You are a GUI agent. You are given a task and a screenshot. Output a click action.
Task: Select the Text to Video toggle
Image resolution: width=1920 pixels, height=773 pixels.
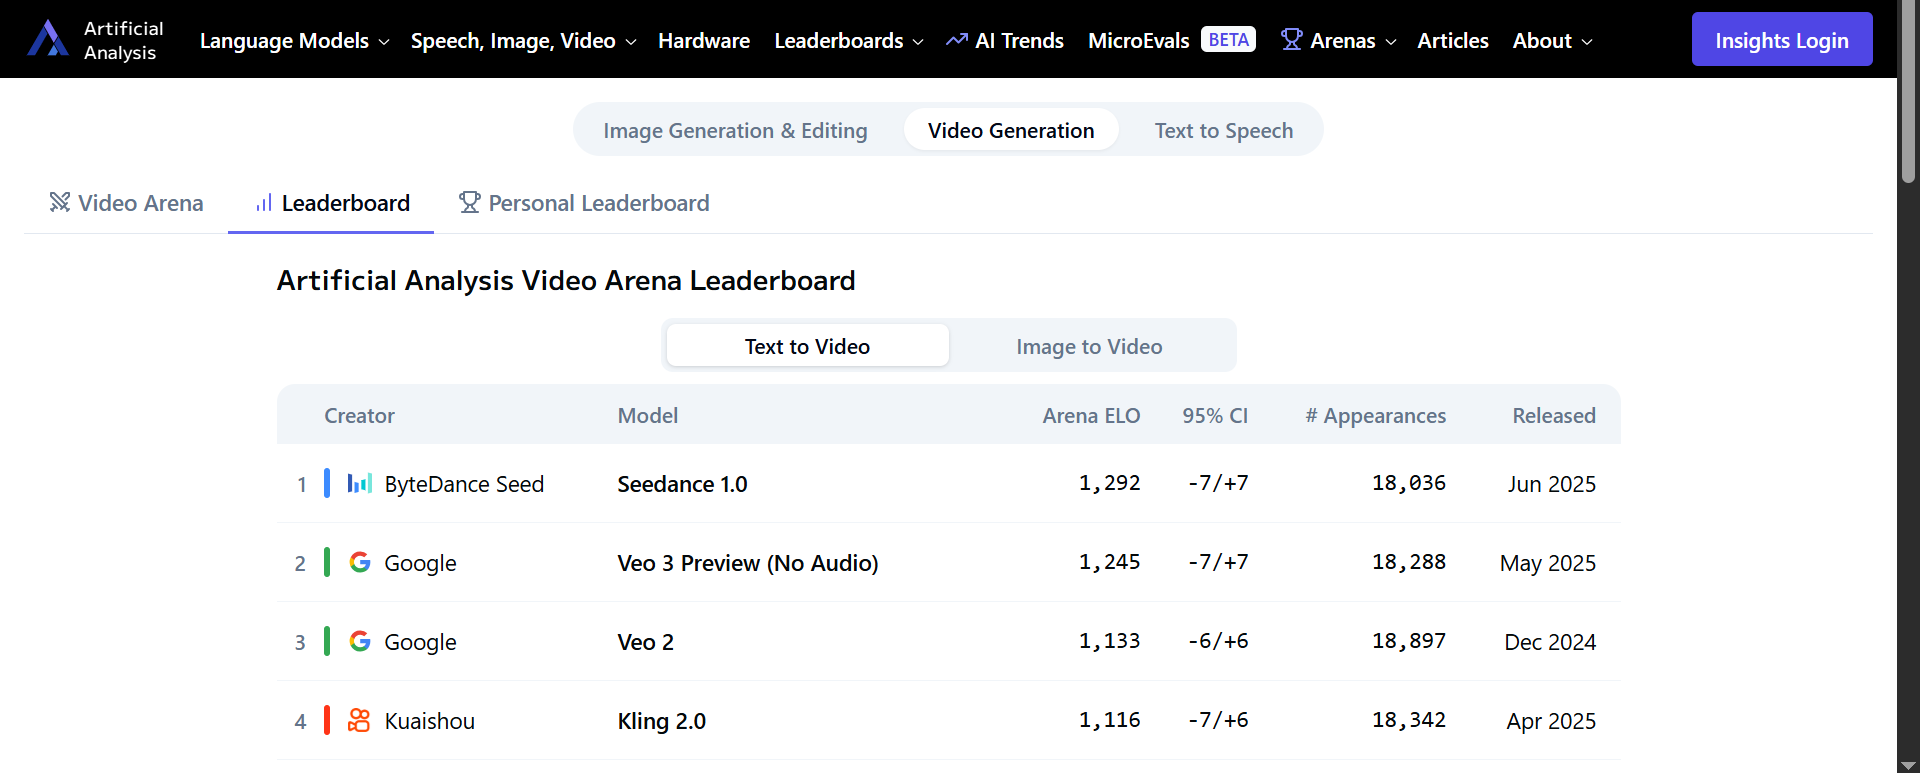click(x=807, y=346)
